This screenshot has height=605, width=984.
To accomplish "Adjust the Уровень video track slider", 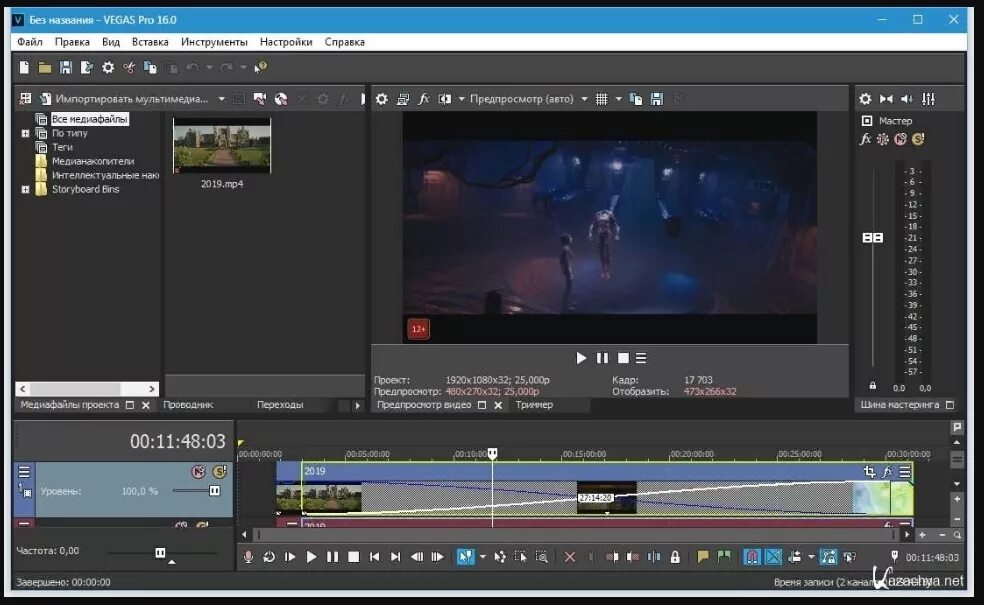I will (x=215, y=491).
